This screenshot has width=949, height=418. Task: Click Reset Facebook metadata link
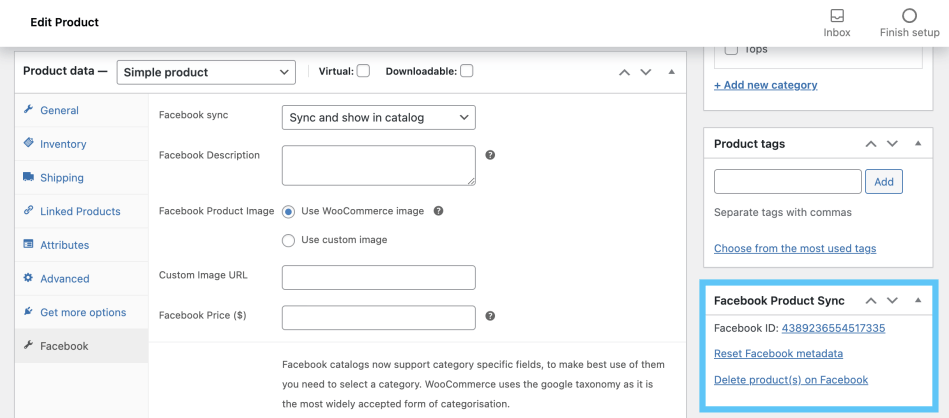tap(778, 354)
